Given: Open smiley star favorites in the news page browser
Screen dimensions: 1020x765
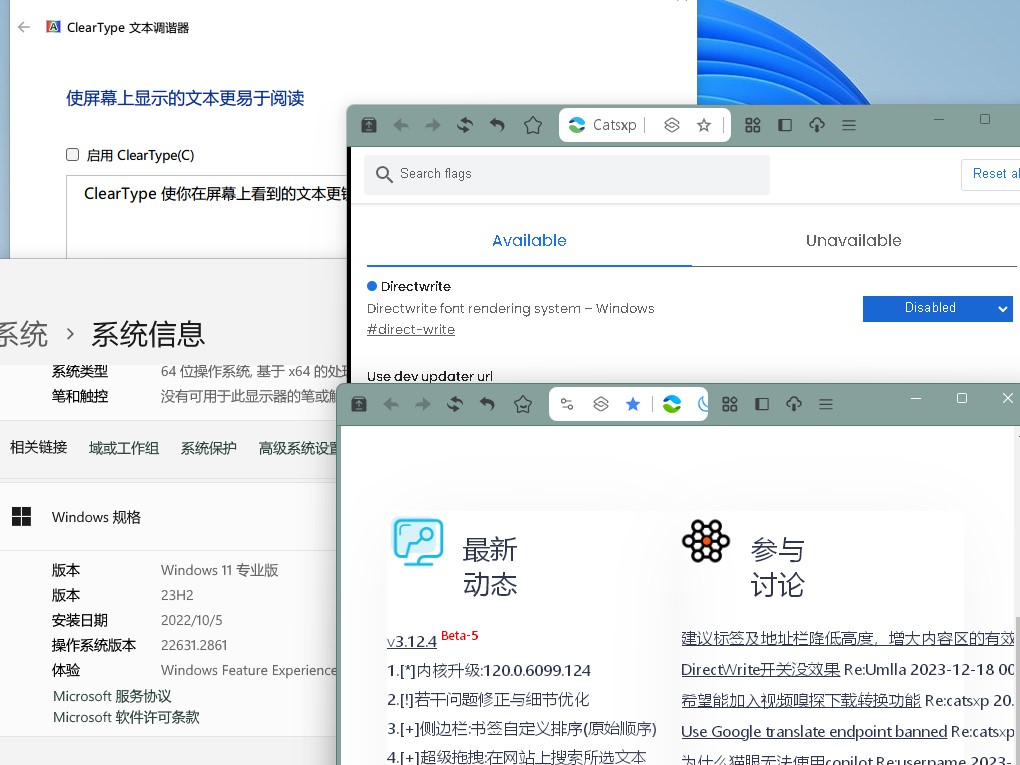Looking at the screenshot, I should (x=523, y=405).
